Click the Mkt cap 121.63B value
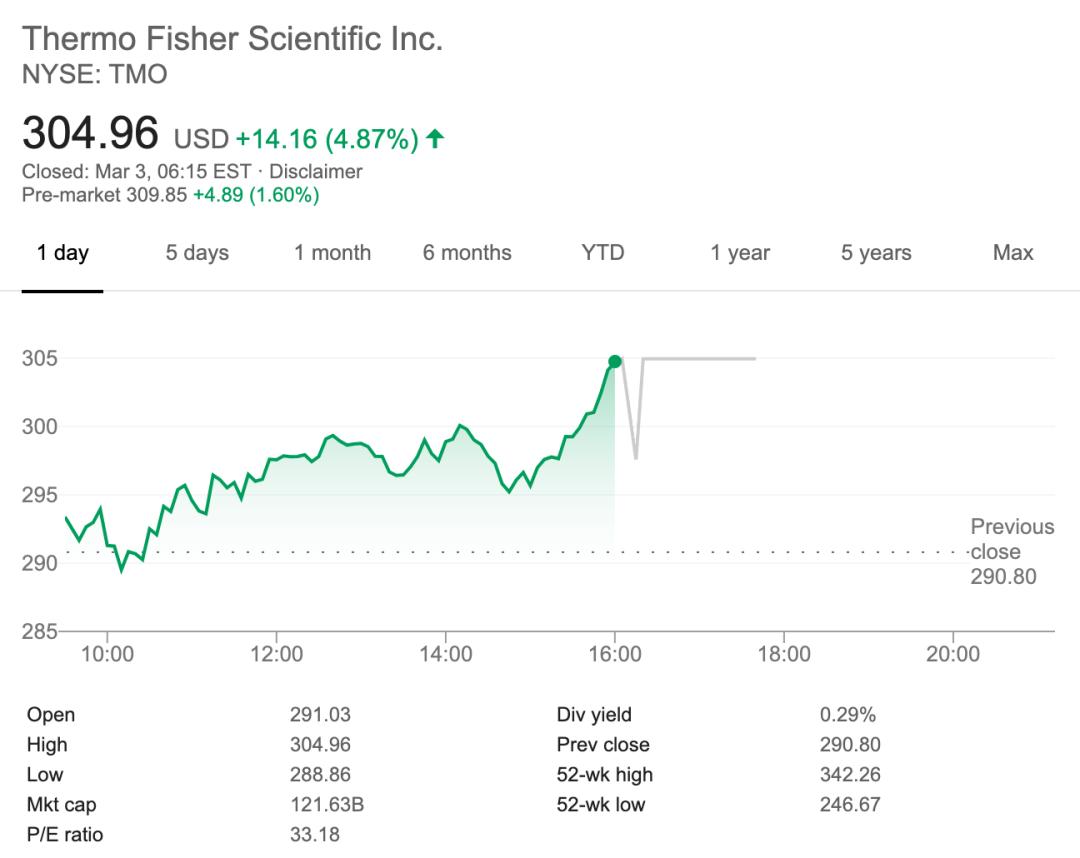The height and width of the screenshot is (858, 1080). pos(325,805)
